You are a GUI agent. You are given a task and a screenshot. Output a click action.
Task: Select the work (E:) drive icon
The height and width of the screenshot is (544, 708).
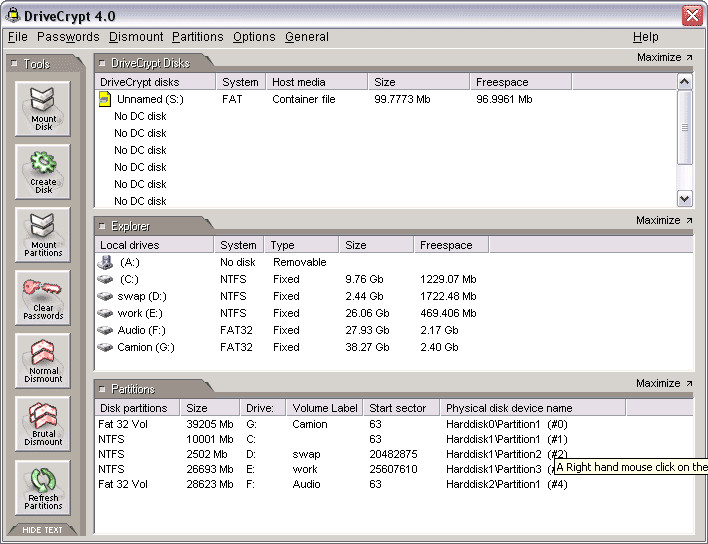point(105,313)
